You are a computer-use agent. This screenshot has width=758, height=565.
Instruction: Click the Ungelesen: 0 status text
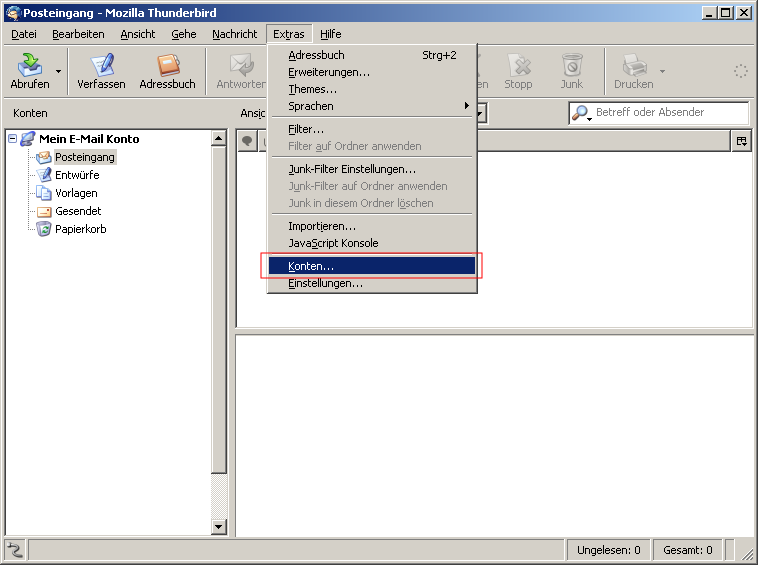tap(609, 550)
